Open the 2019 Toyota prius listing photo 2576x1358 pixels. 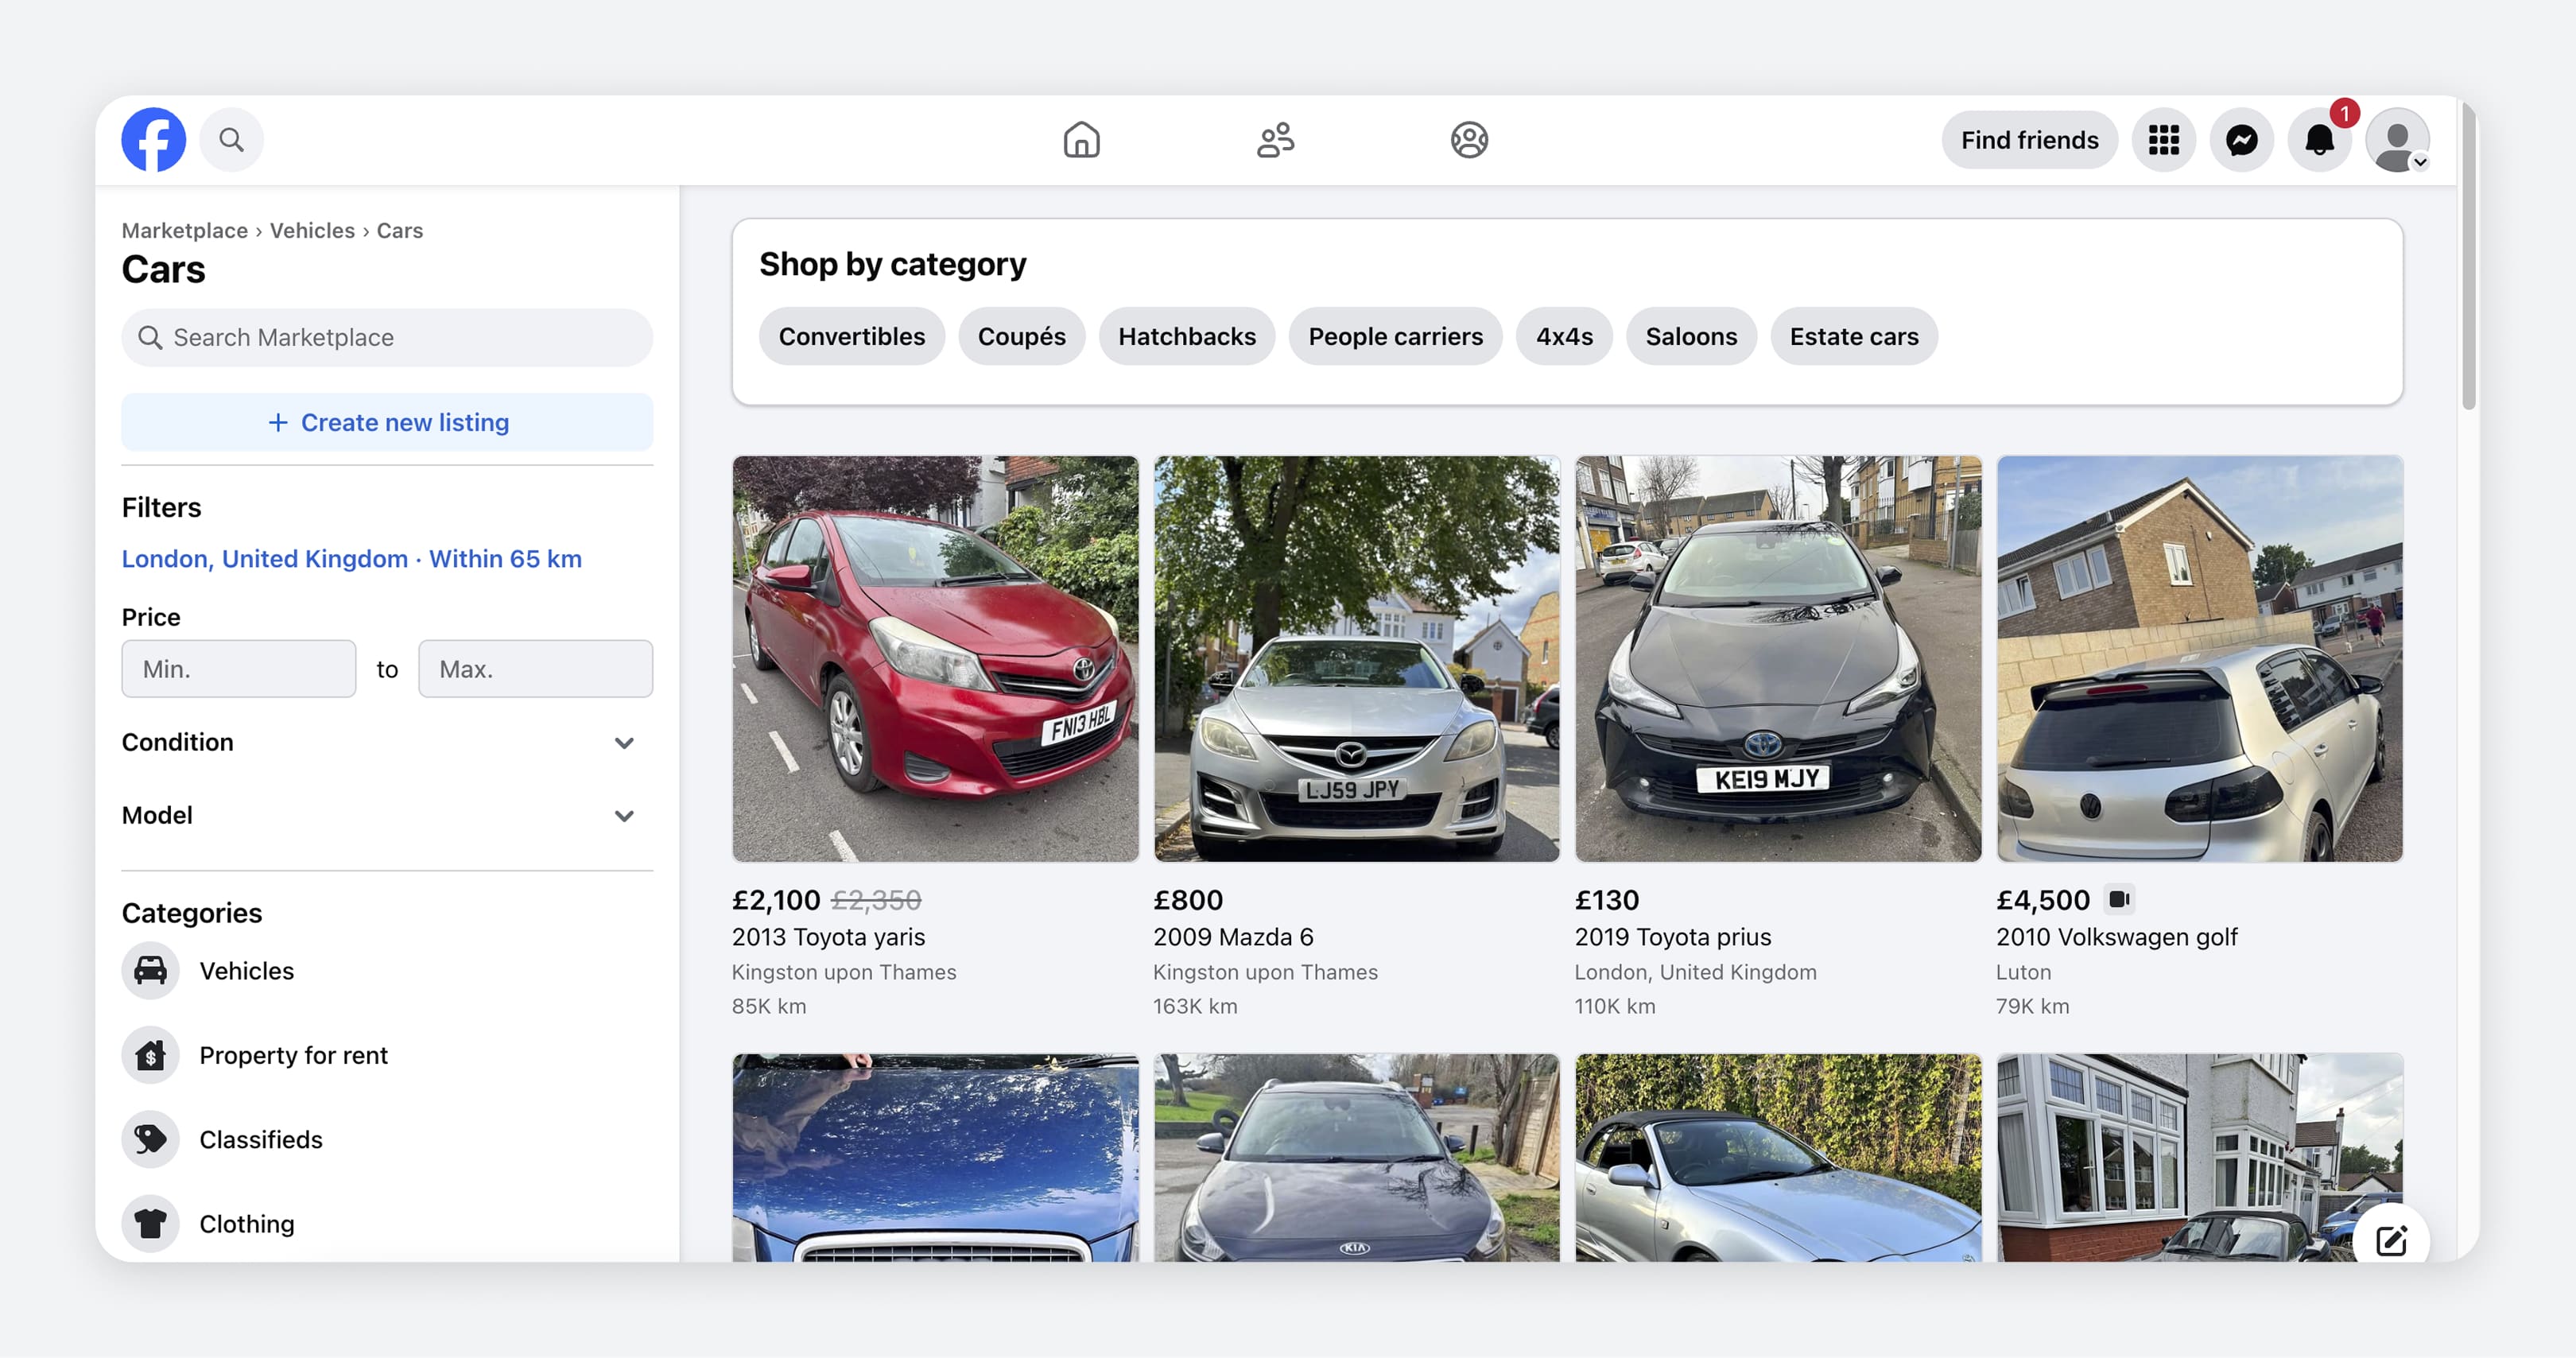point(1777,659)
